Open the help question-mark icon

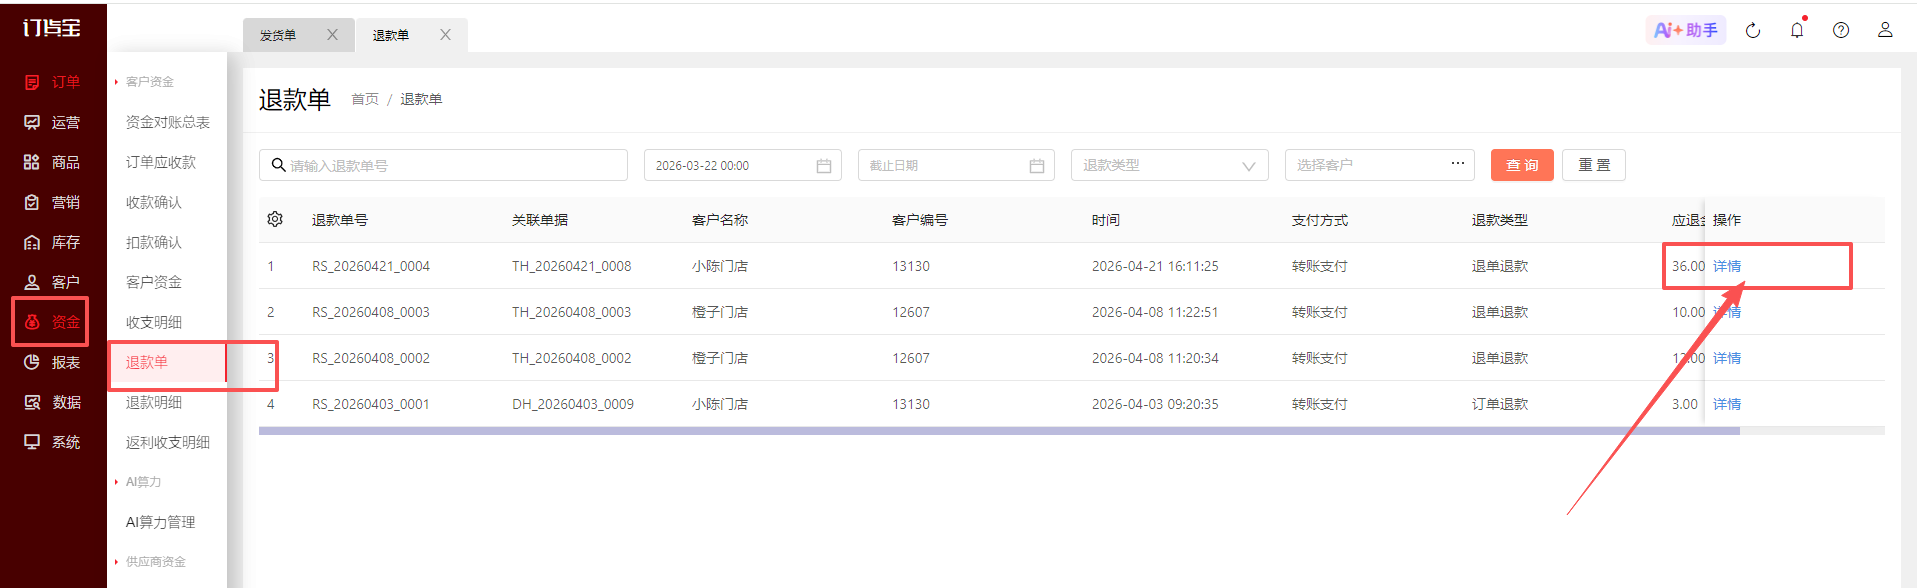[x=1841, y=30]
